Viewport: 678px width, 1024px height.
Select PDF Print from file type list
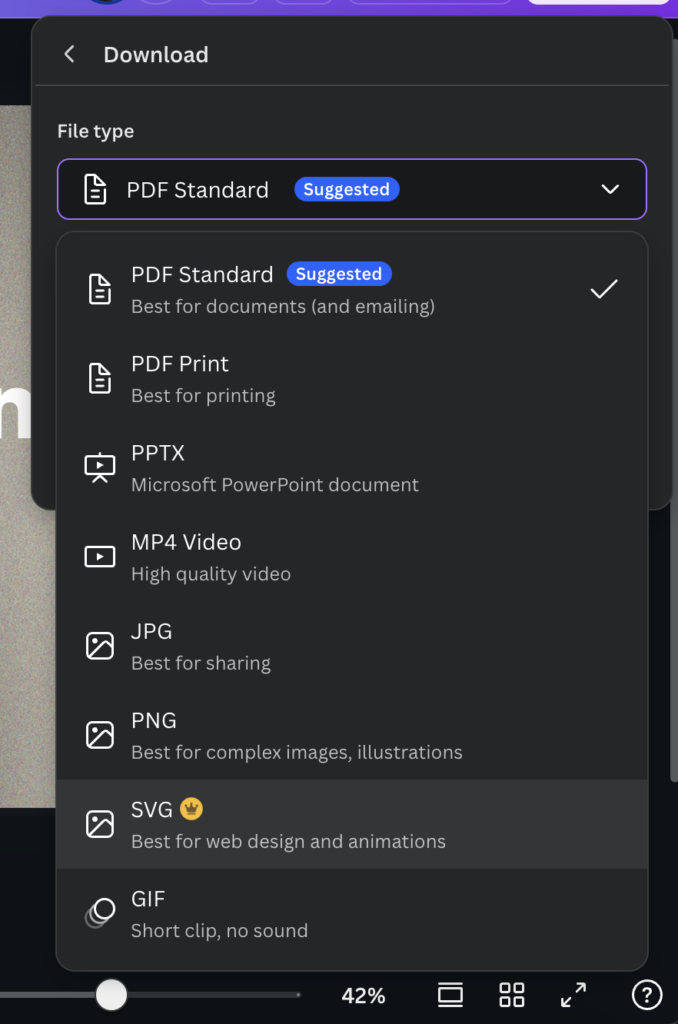[x=350, y=378]
